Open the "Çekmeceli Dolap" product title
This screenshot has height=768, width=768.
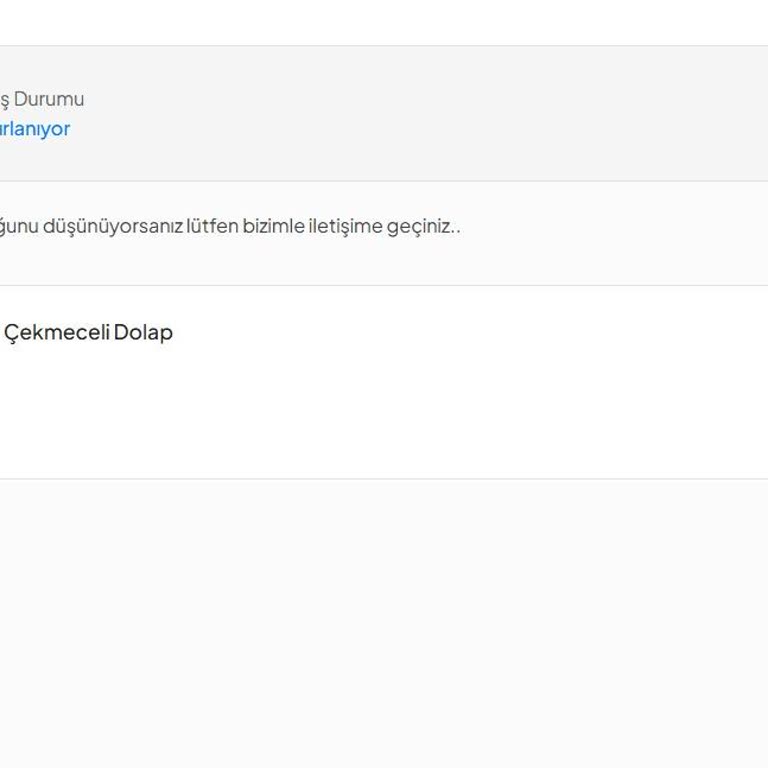(88, 332)
